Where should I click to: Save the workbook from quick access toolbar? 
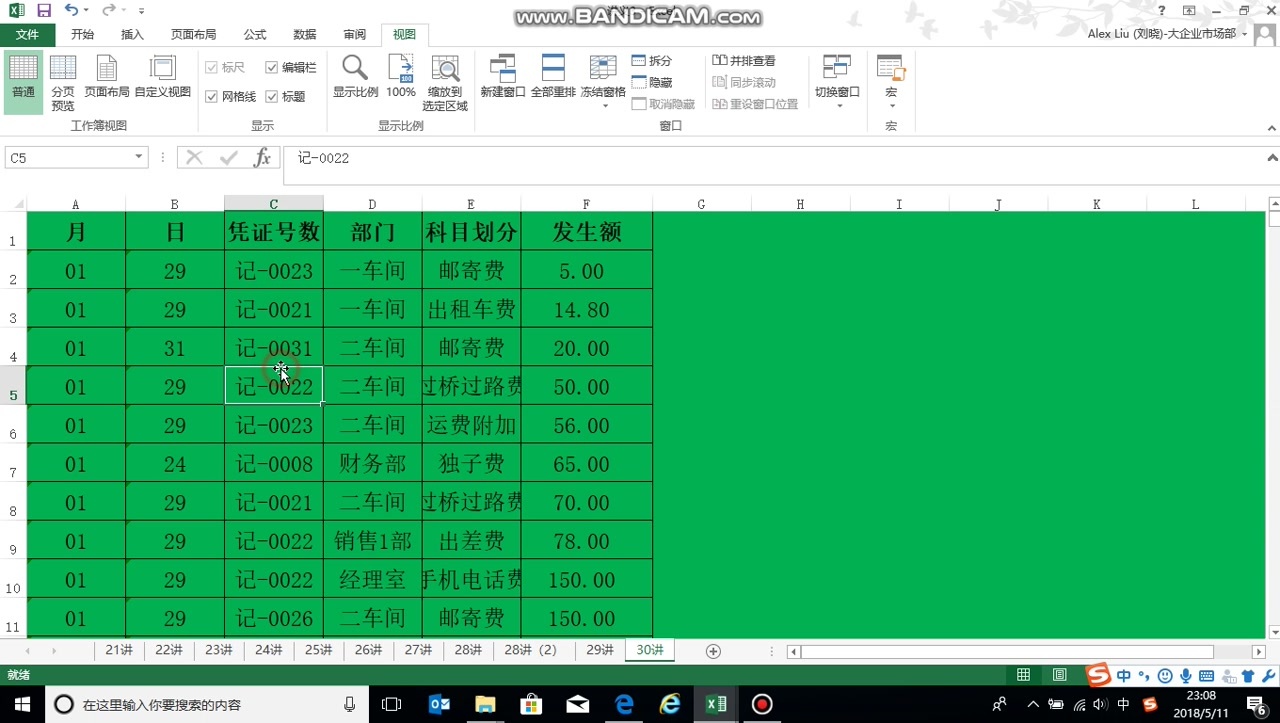coord(44,10)
